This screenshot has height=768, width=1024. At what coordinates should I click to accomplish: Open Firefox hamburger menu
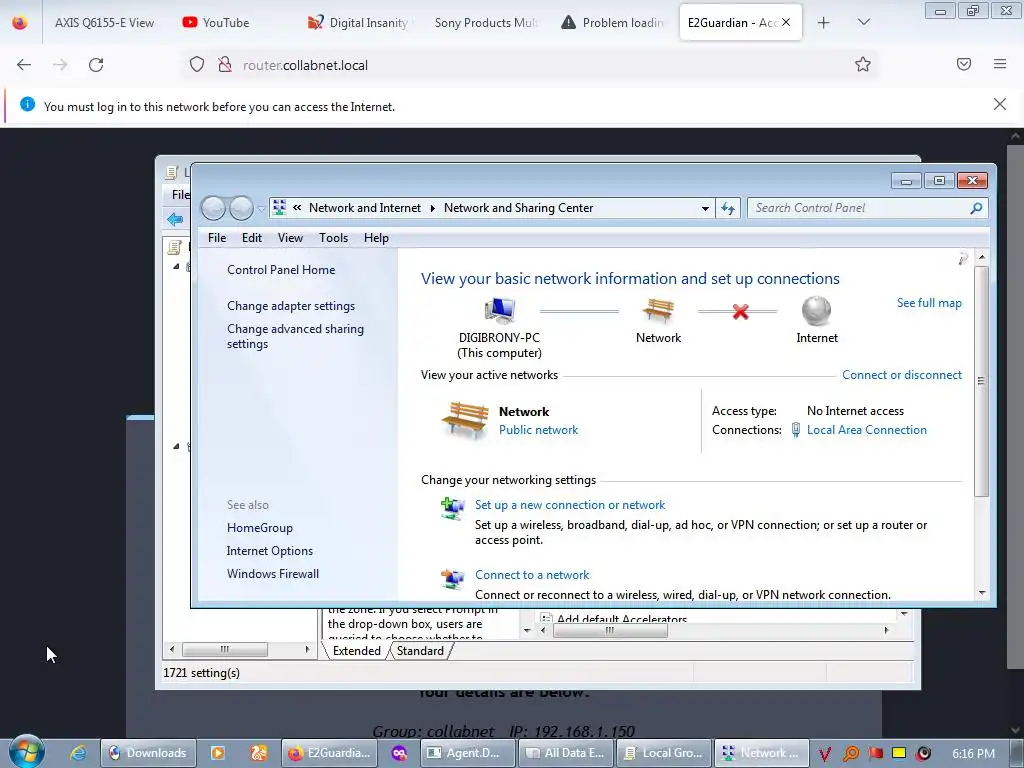point(1000,64)
